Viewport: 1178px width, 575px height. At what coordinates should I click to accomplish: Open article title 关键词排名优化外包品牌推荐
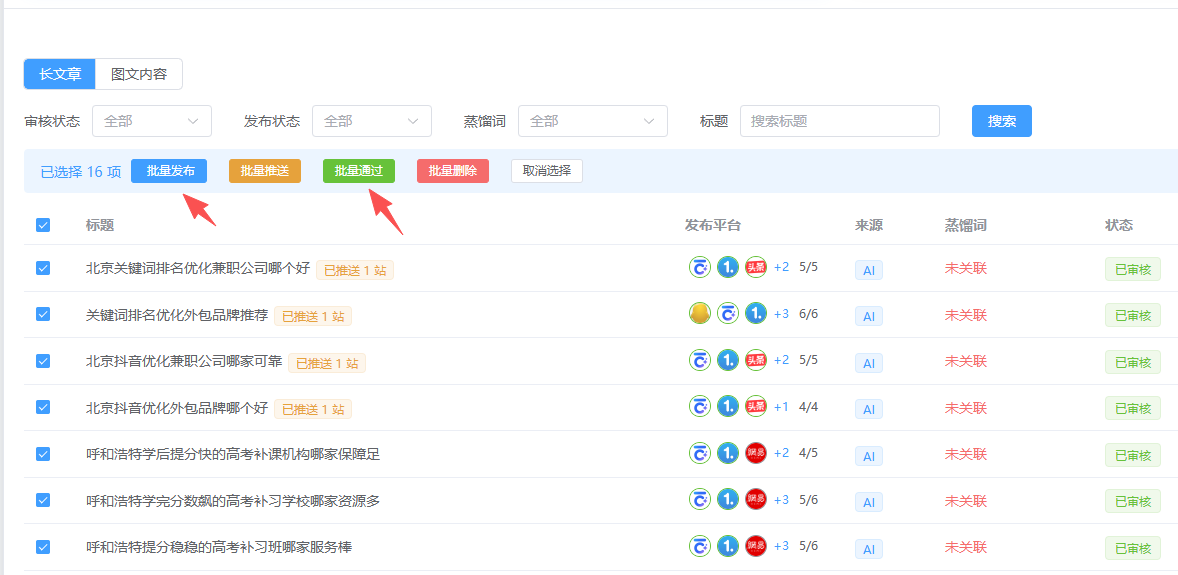pyautogui.click(x=177, y=315)
